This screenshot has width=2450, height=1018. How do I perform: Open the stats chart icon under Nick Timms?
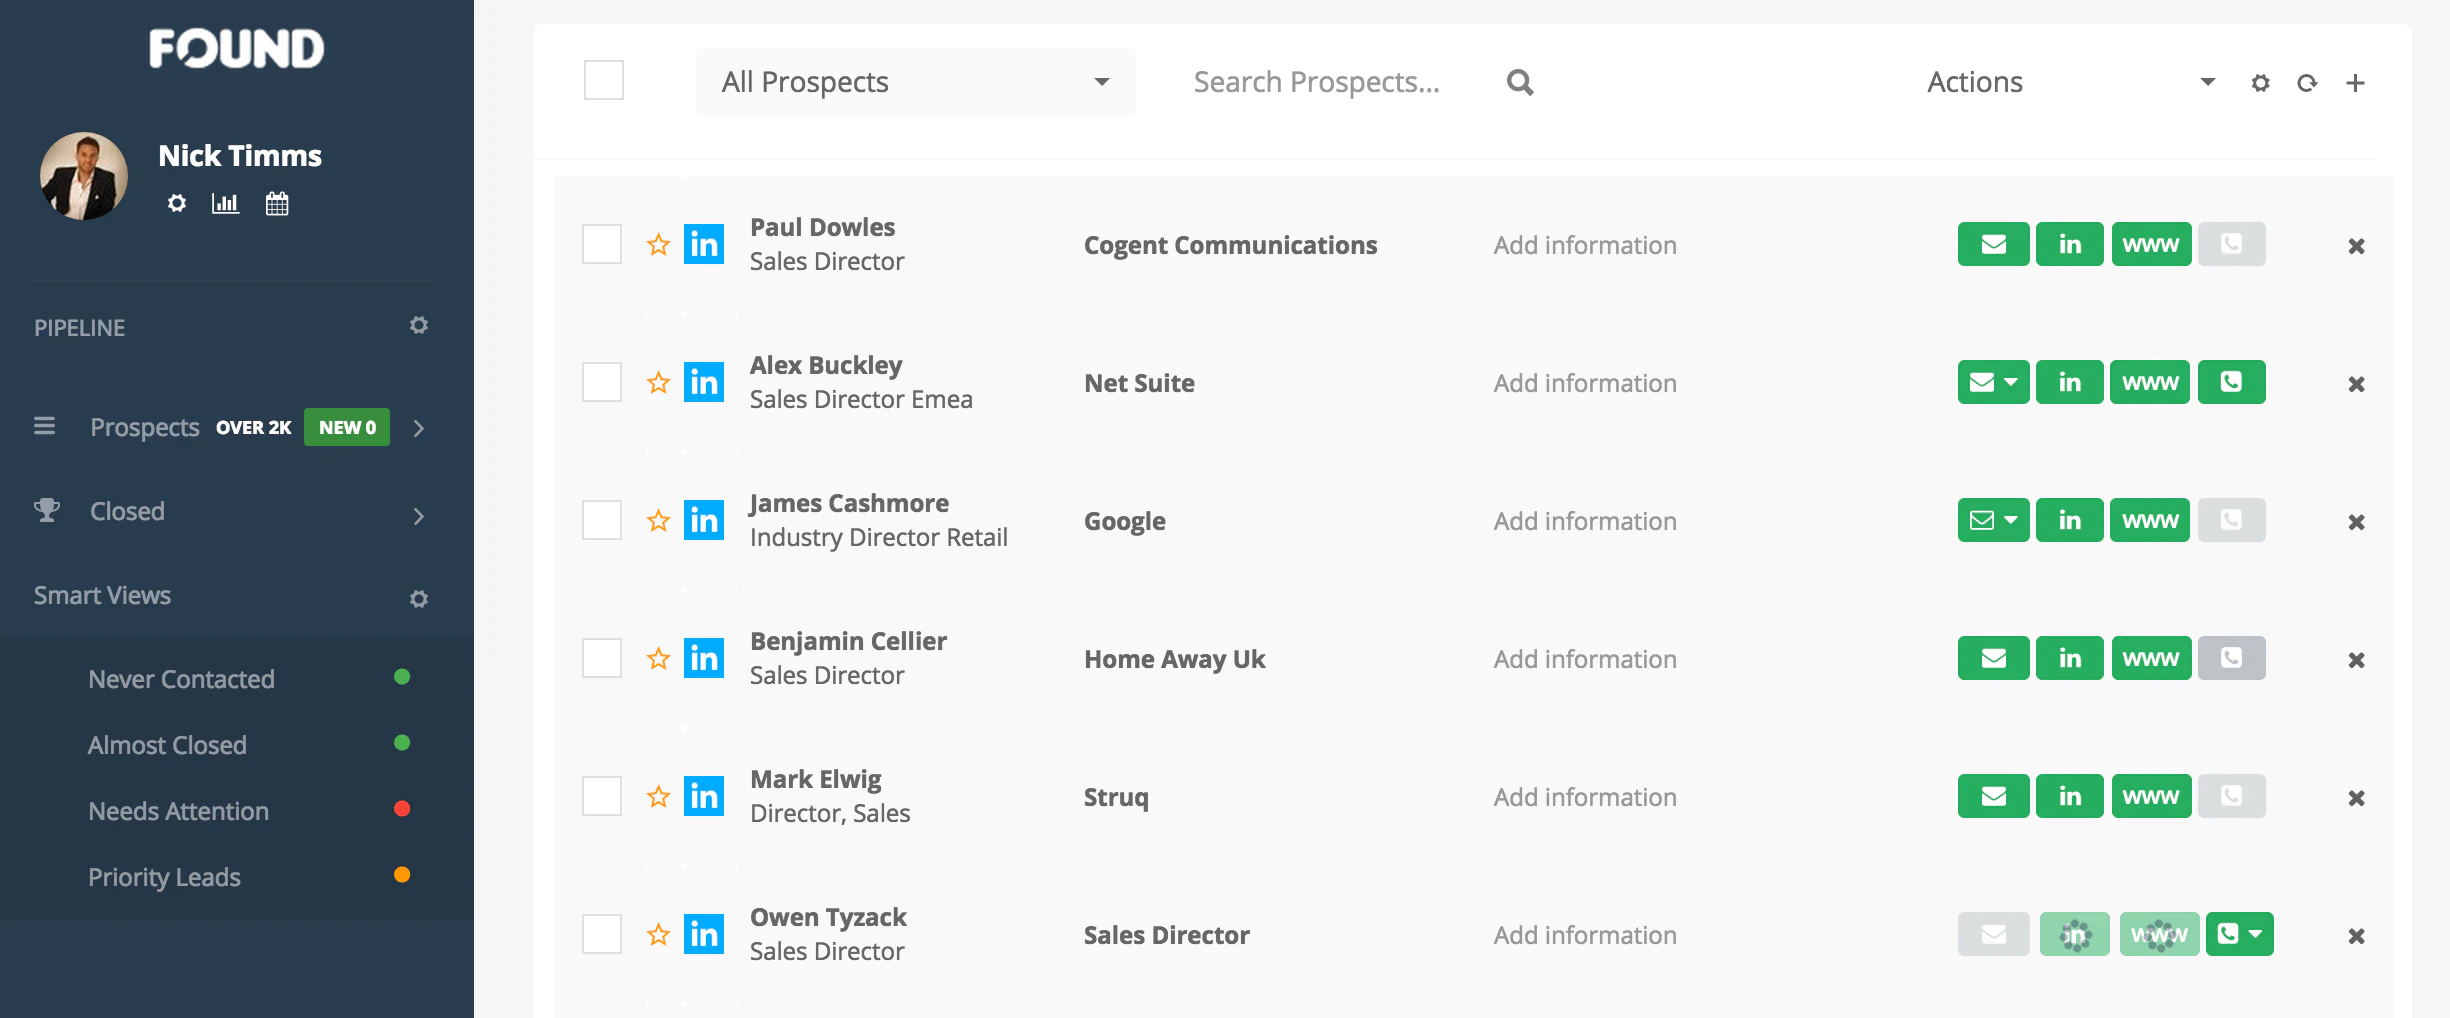point(225,204)
